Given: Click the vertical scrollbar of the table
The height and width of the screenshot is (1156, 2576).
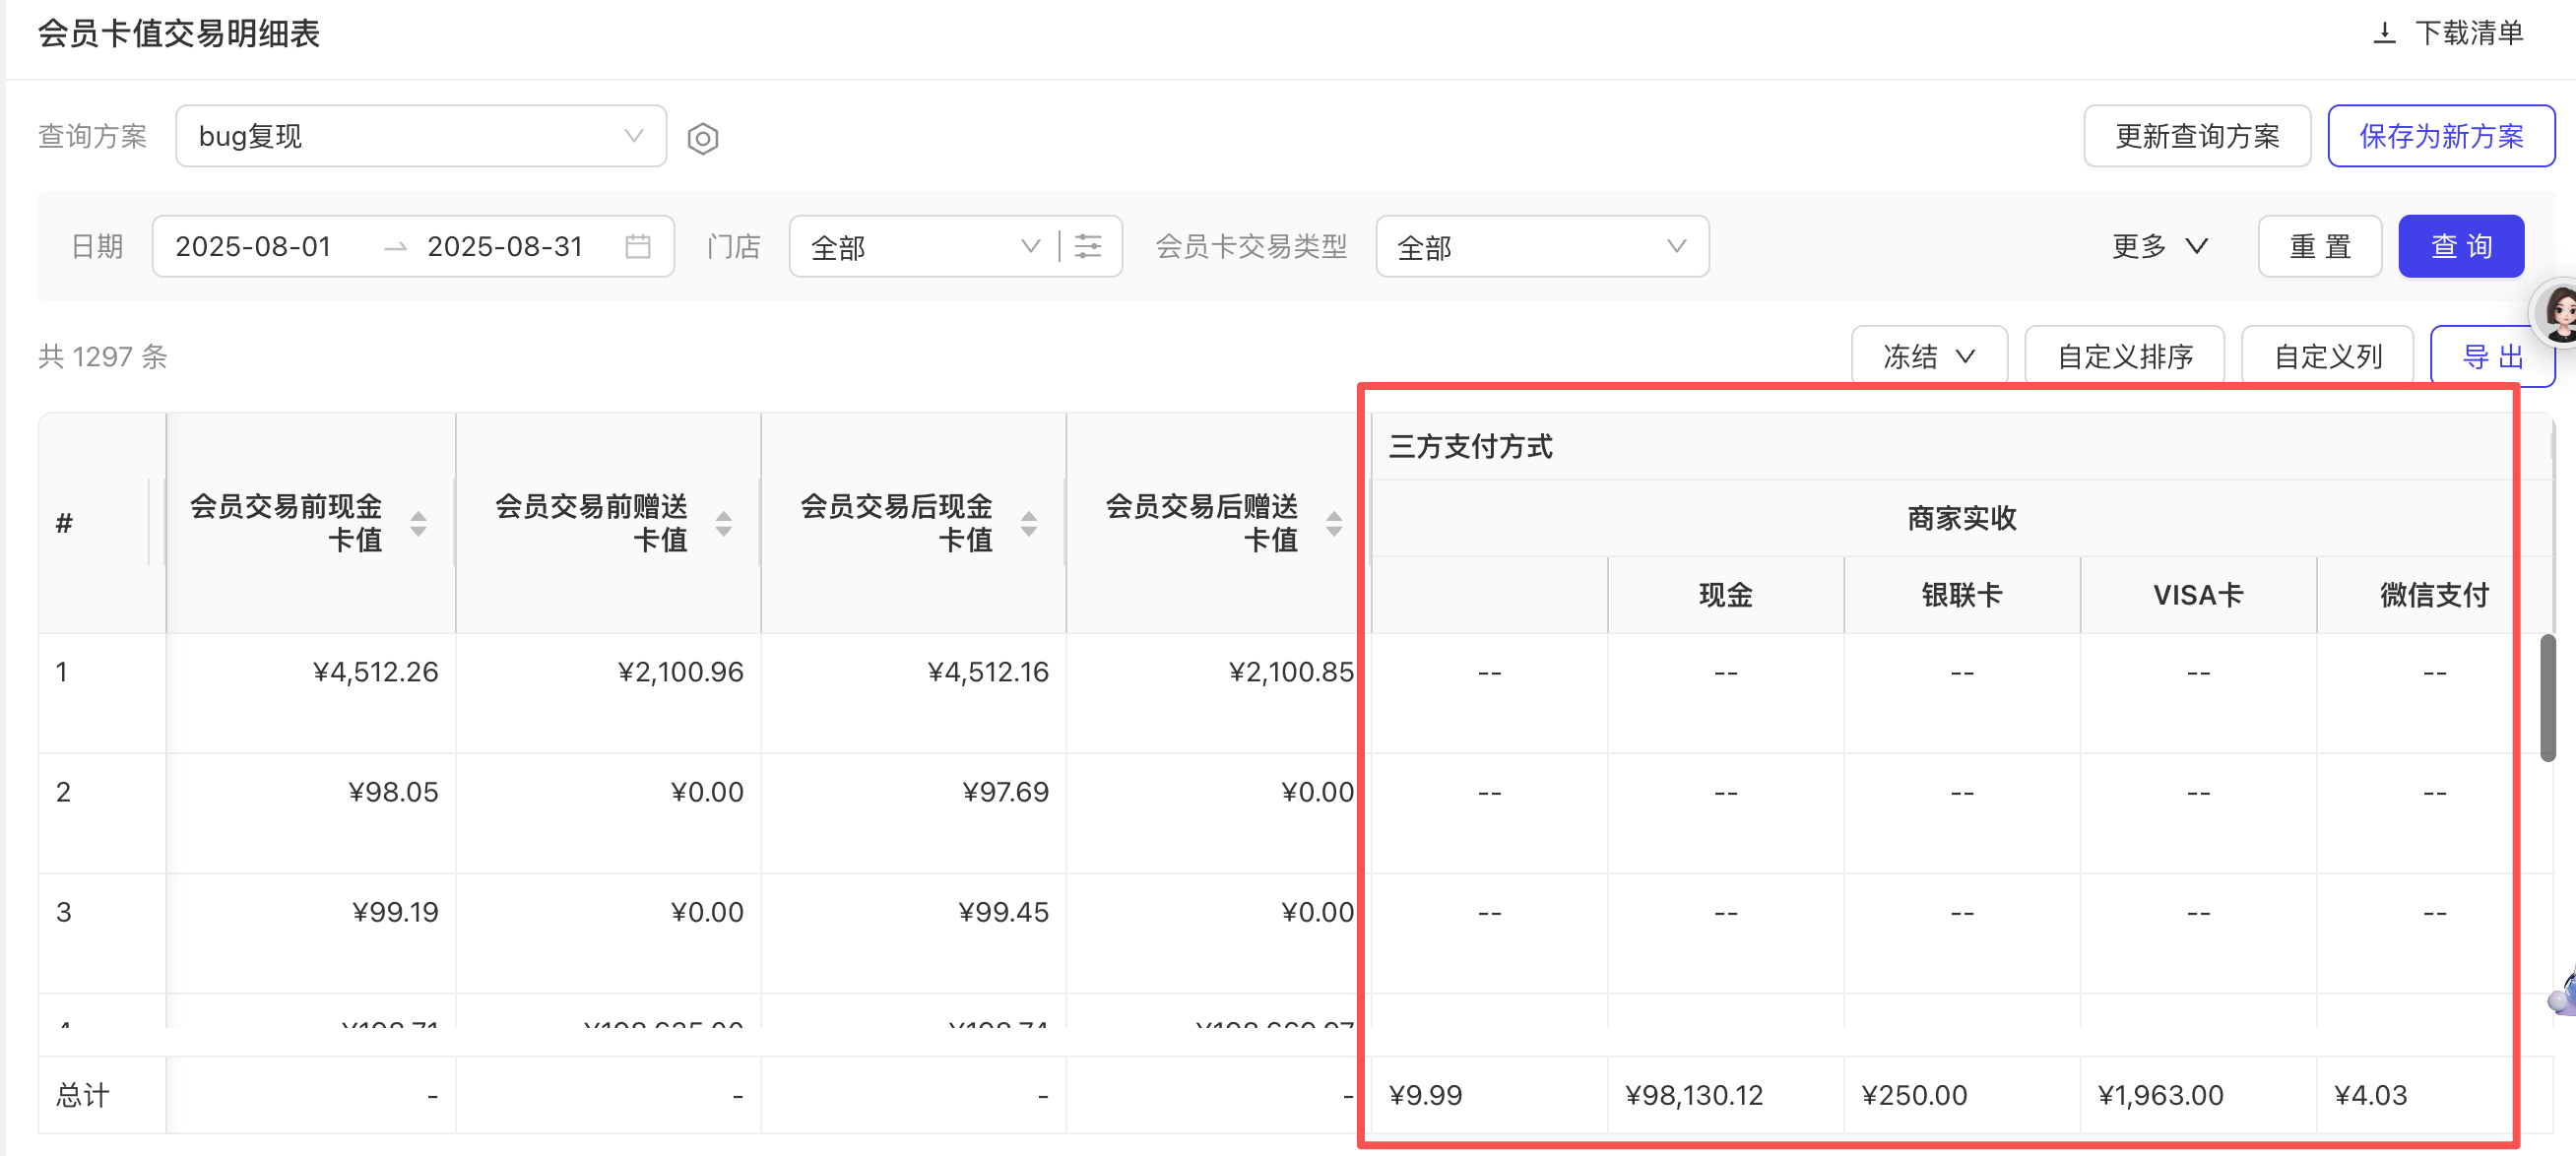Looking at the screenshot, I should tap(2548, 697).
